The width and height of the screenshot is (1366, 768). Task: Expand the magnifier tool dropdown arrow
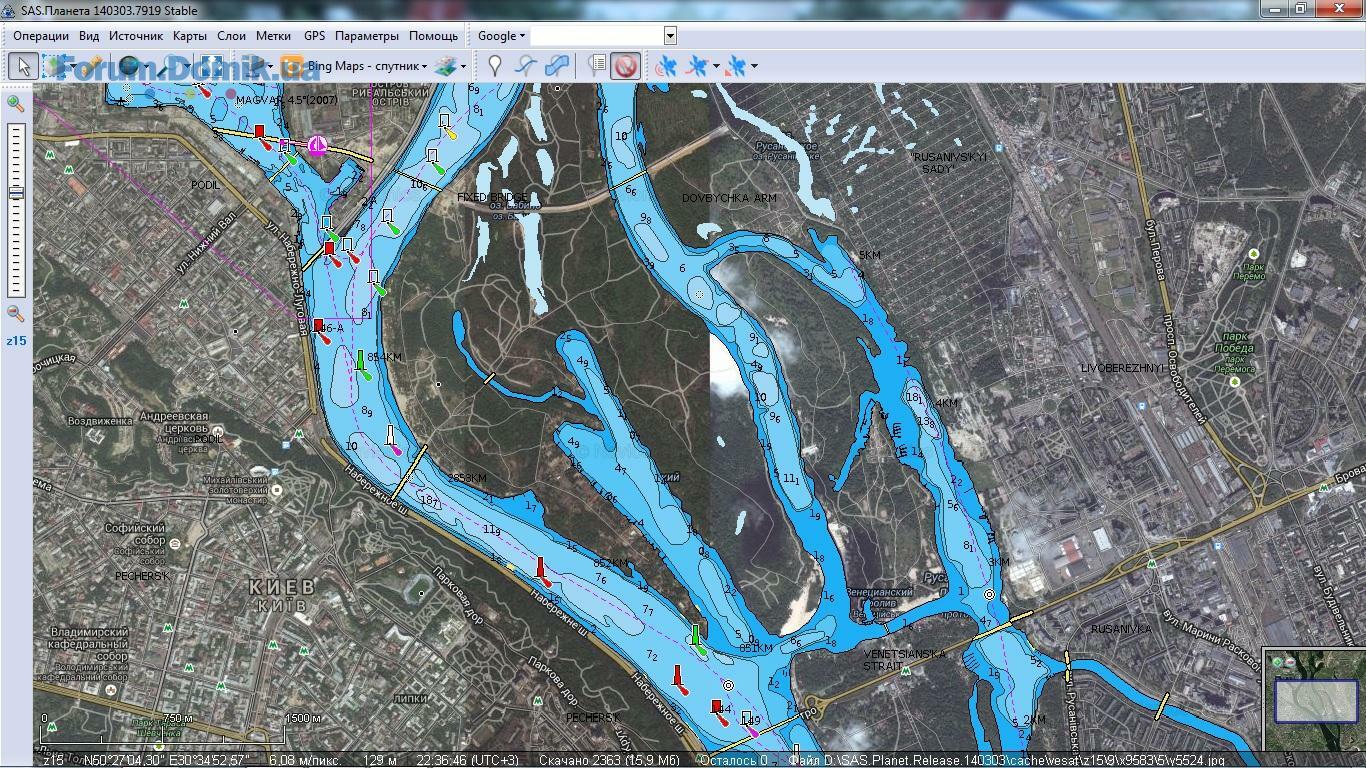coord(187,66)
